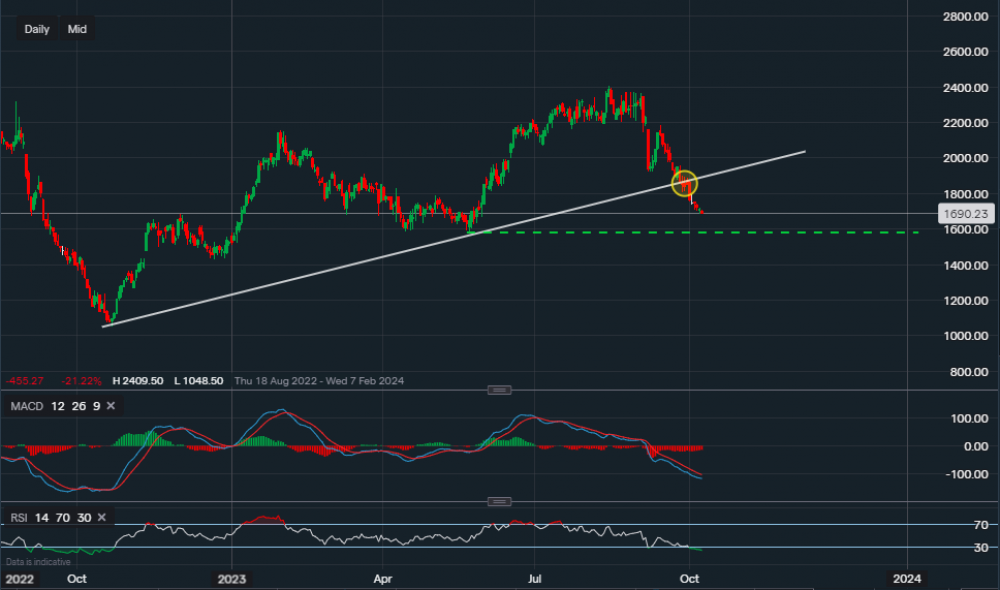Screen dimensions: 1000x590
Task: Grab the resize handle above RSI panel
Action: coord(499,501)
